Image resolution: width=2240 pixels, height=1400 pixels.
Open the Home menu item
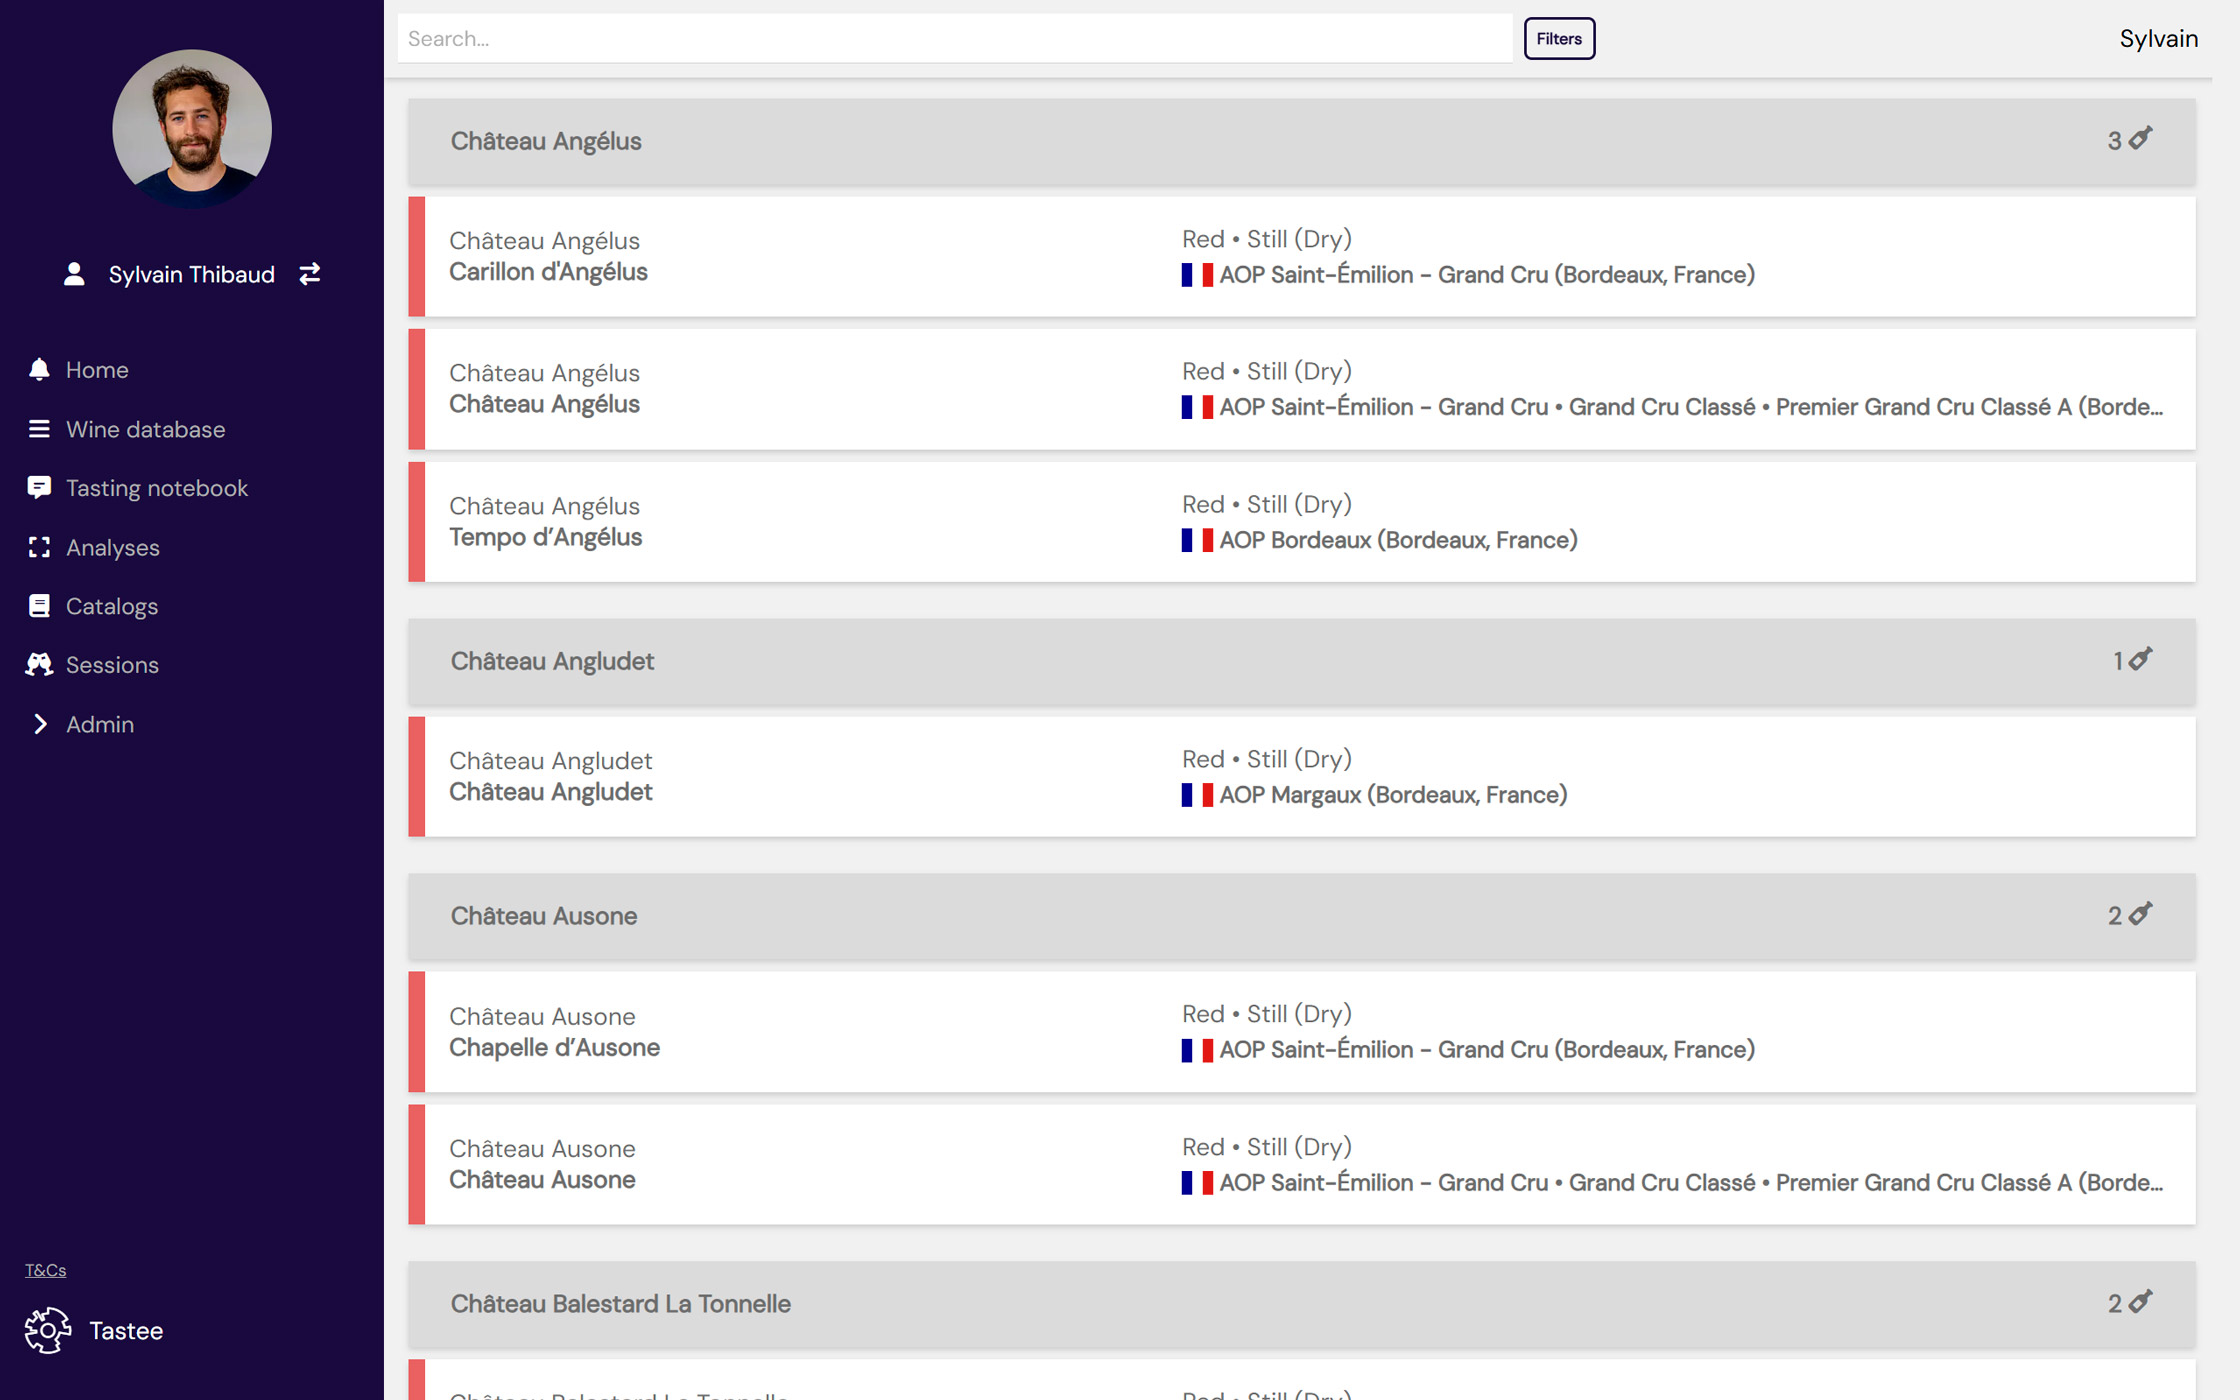tap(97, 370)
